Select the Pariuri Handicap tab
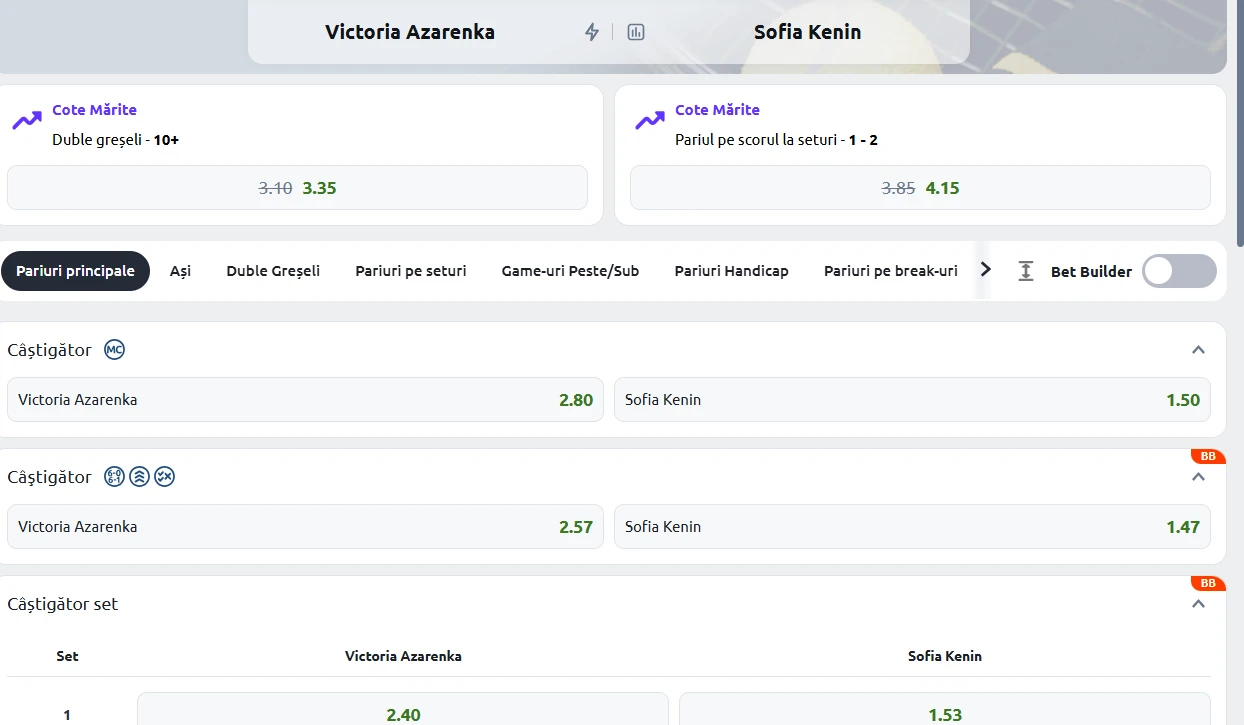The image size is (1244, 725). (x=732, y=271)
